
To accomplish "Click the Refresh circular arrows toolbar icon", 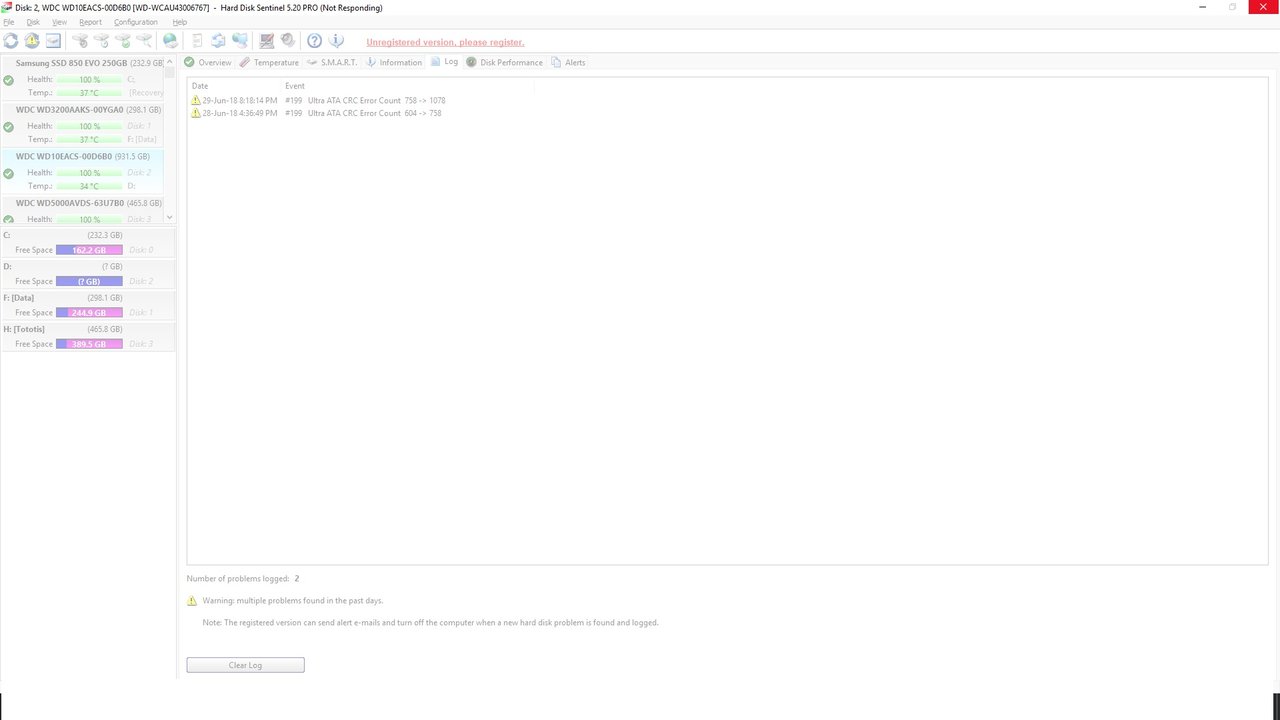I will coord(11,41).
